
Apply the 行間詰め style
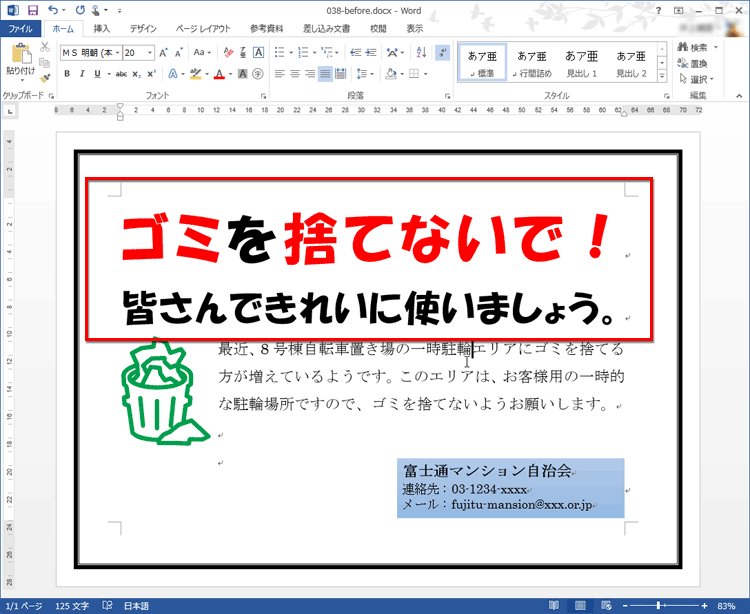click(532, 62)
